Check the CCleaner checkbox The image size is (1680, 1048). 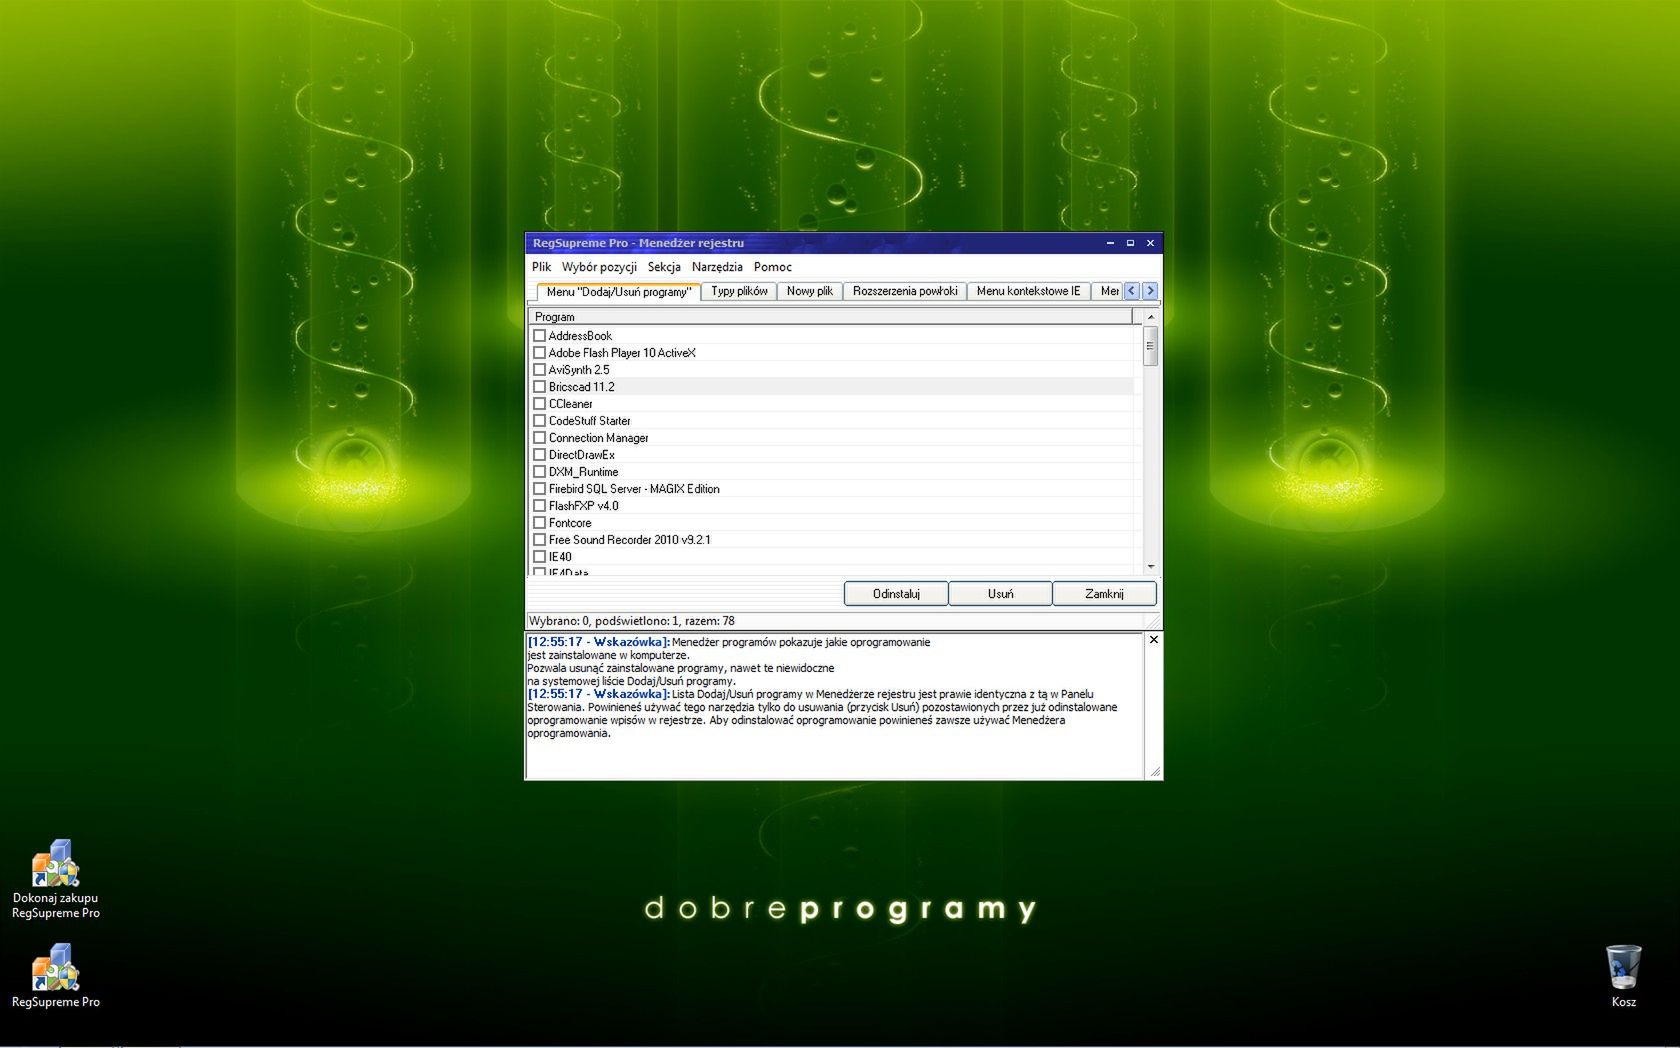coord(539,404)
